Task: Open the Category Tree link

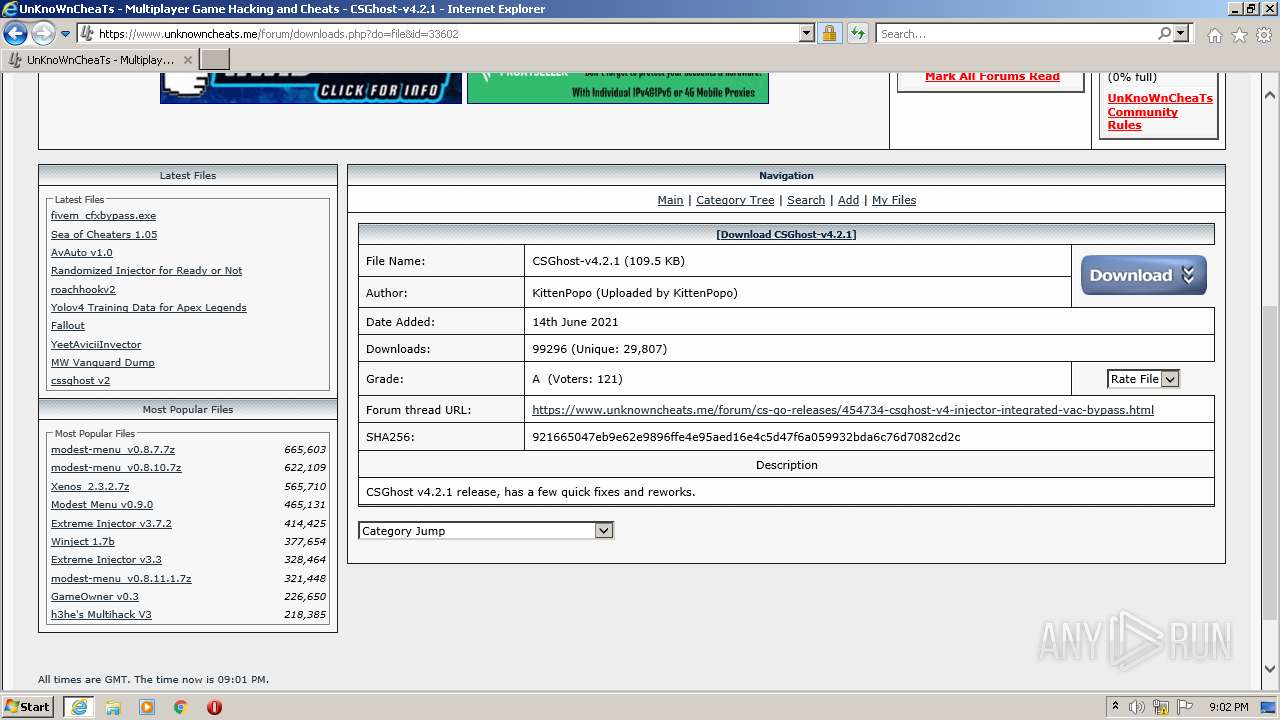Action: [735, 200]
